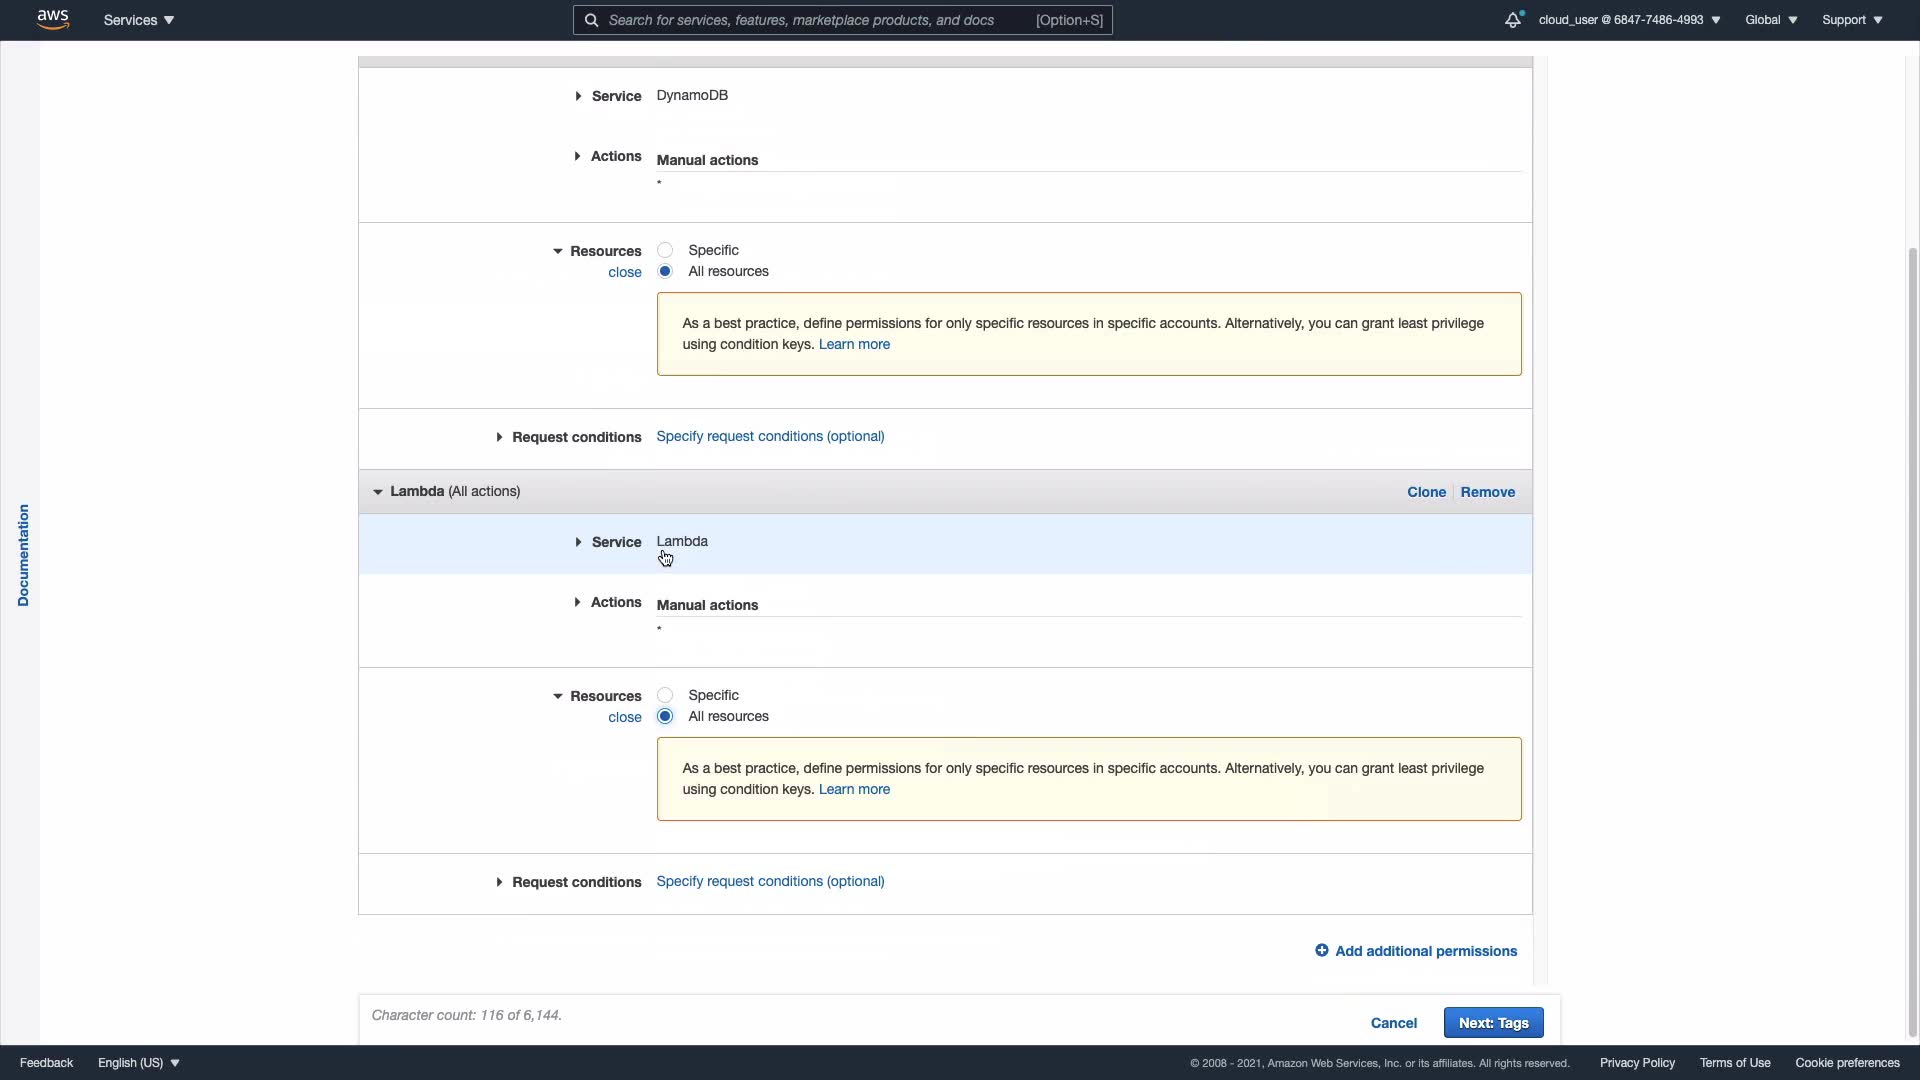1920x1080 pixels.
Task: Open the Services menu
Action: pyautogui.click(x=138, y=20)
